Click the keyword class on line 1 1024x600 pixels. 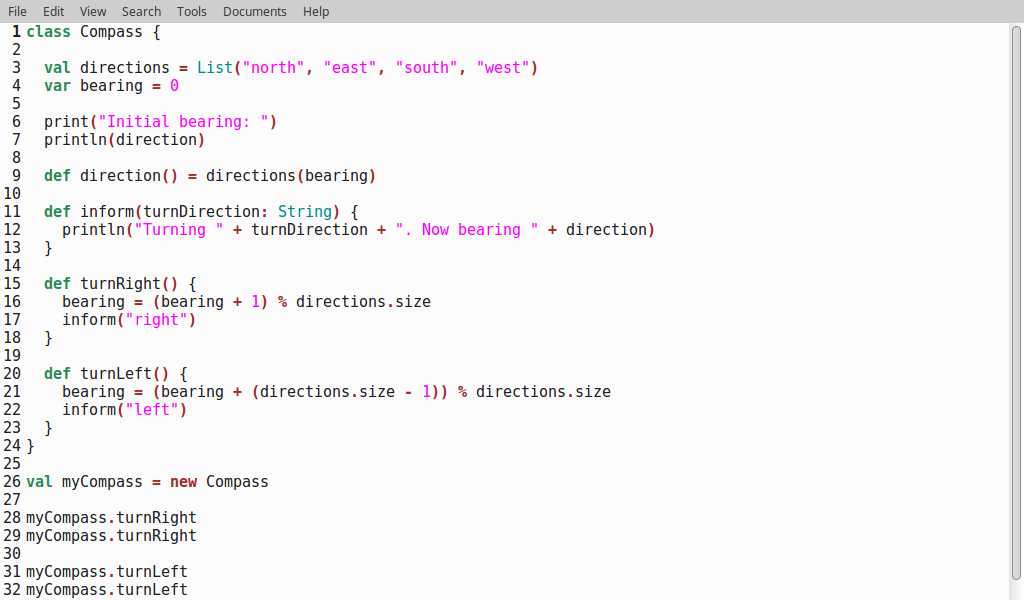point(47,32)
